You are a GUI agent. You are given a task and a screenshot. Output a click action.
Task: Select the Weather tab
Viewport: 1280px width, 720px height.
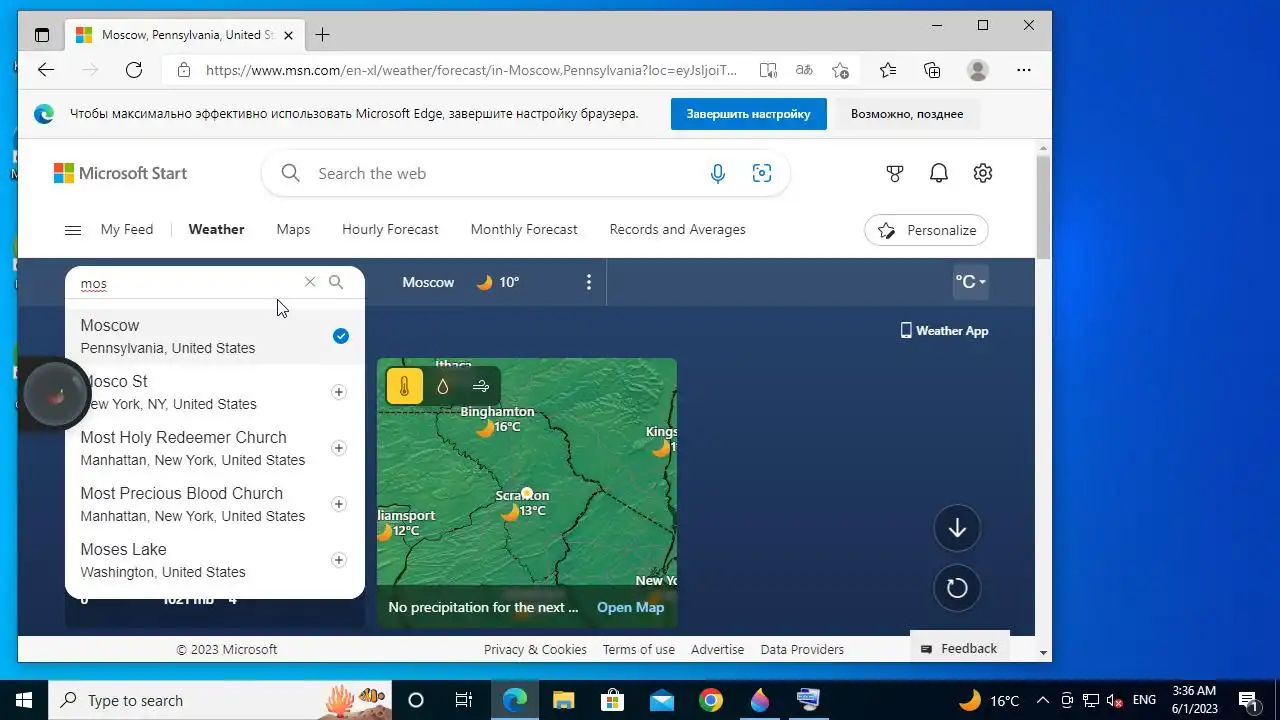[x=216, y=229]
